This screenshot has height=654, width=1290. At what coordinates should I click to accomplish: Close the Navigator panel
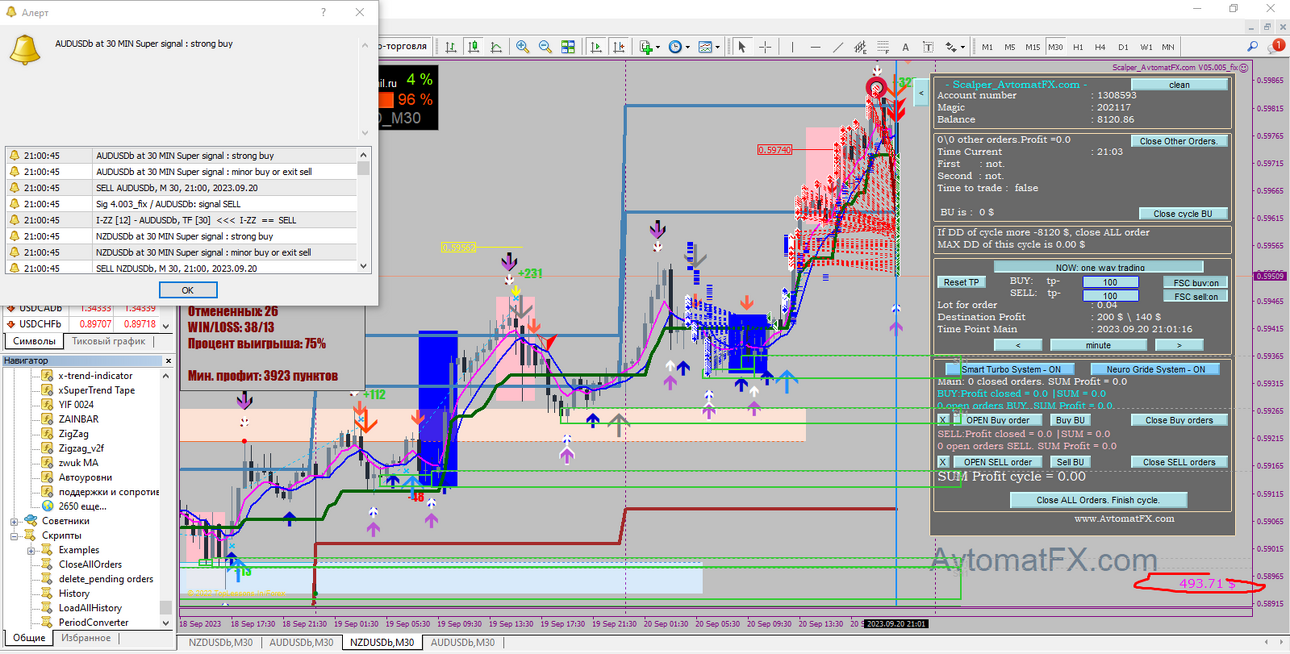(x=168, y=360)
